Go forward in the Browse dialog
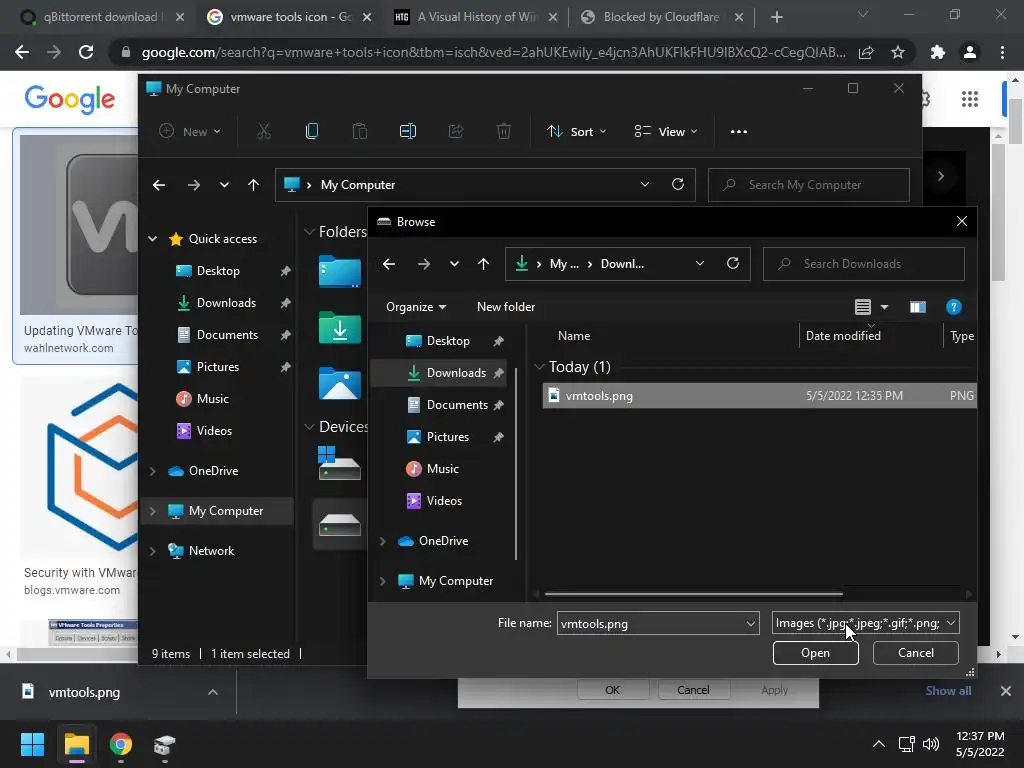Image resolution: width=1024 pixels, height=768 pixels. pyautogui.click(x=423, y=264)
